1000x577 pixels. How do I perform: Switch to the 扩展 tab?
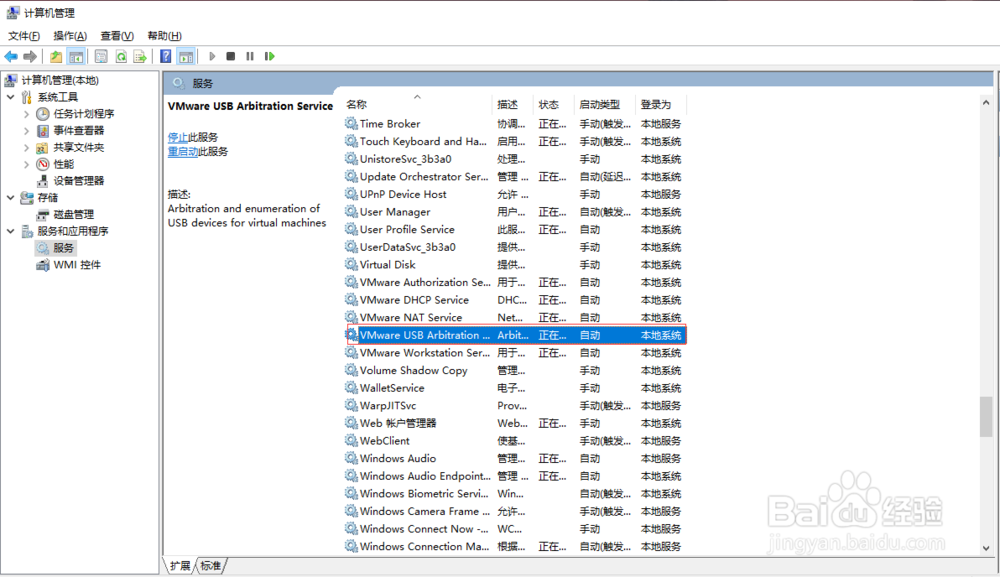click(180, 566)
